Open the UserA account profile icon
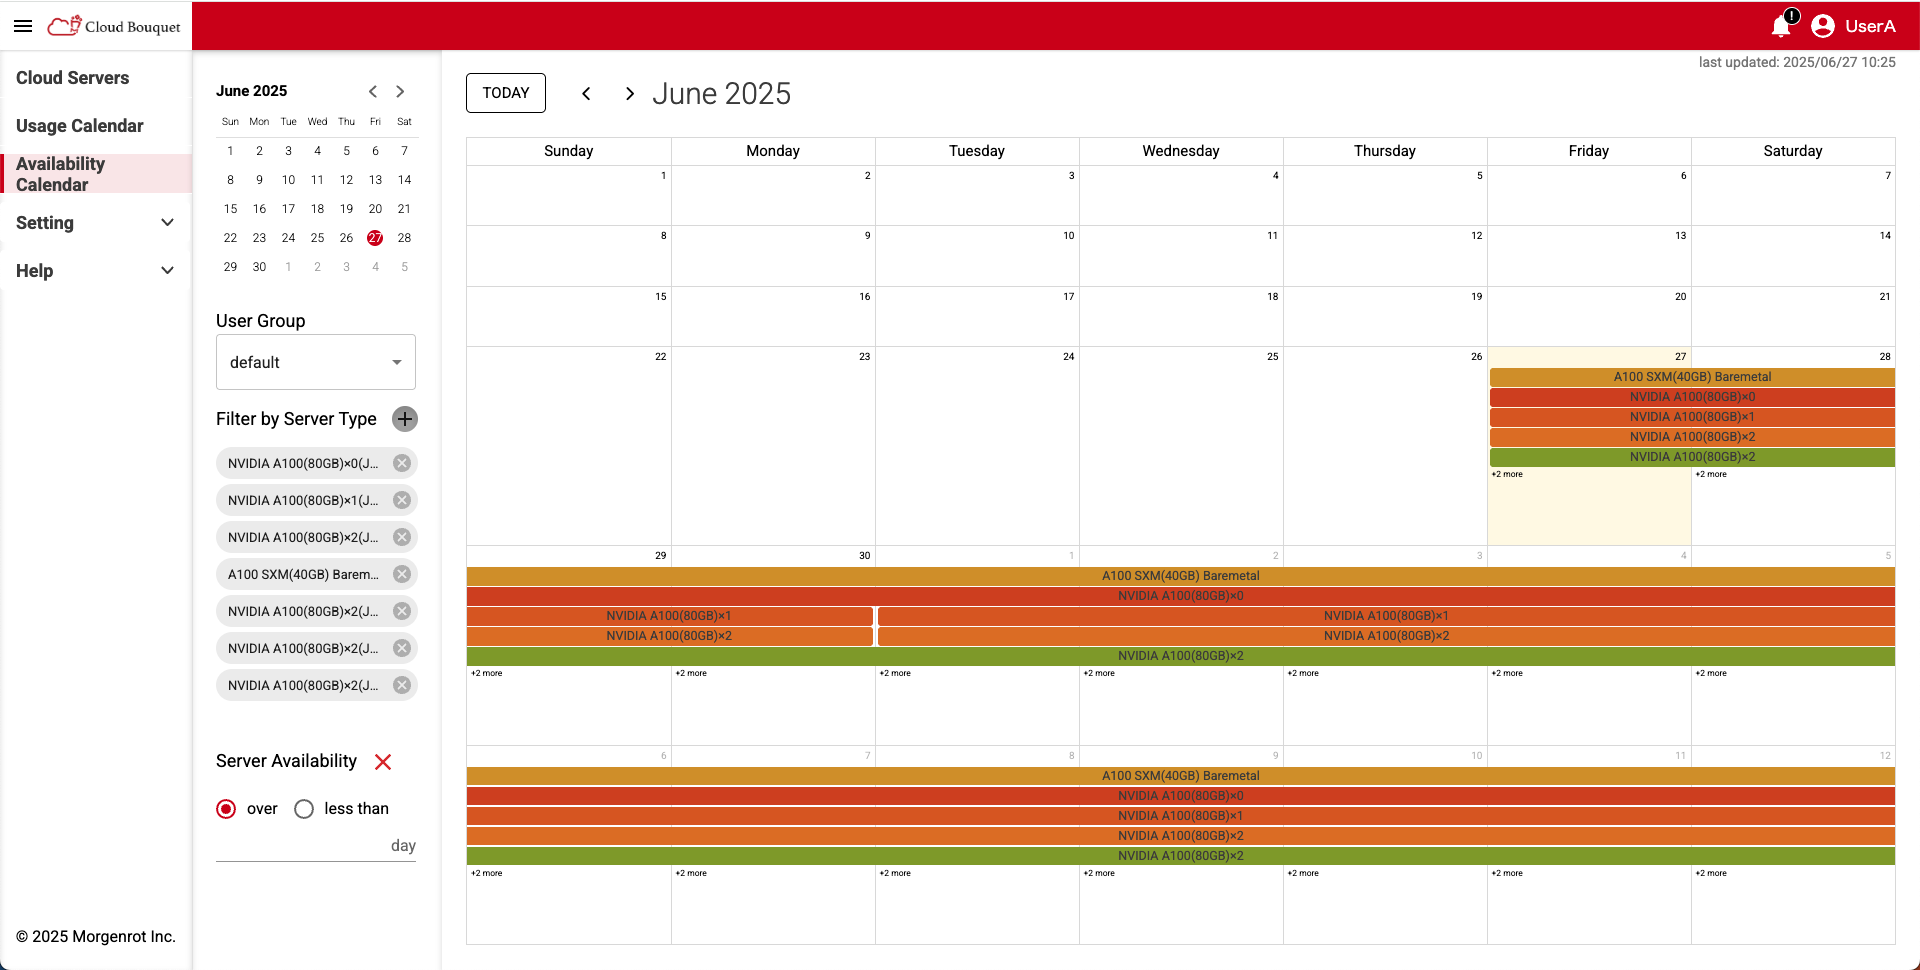This screenshot has height=970, width=1920. [1822, 27]
